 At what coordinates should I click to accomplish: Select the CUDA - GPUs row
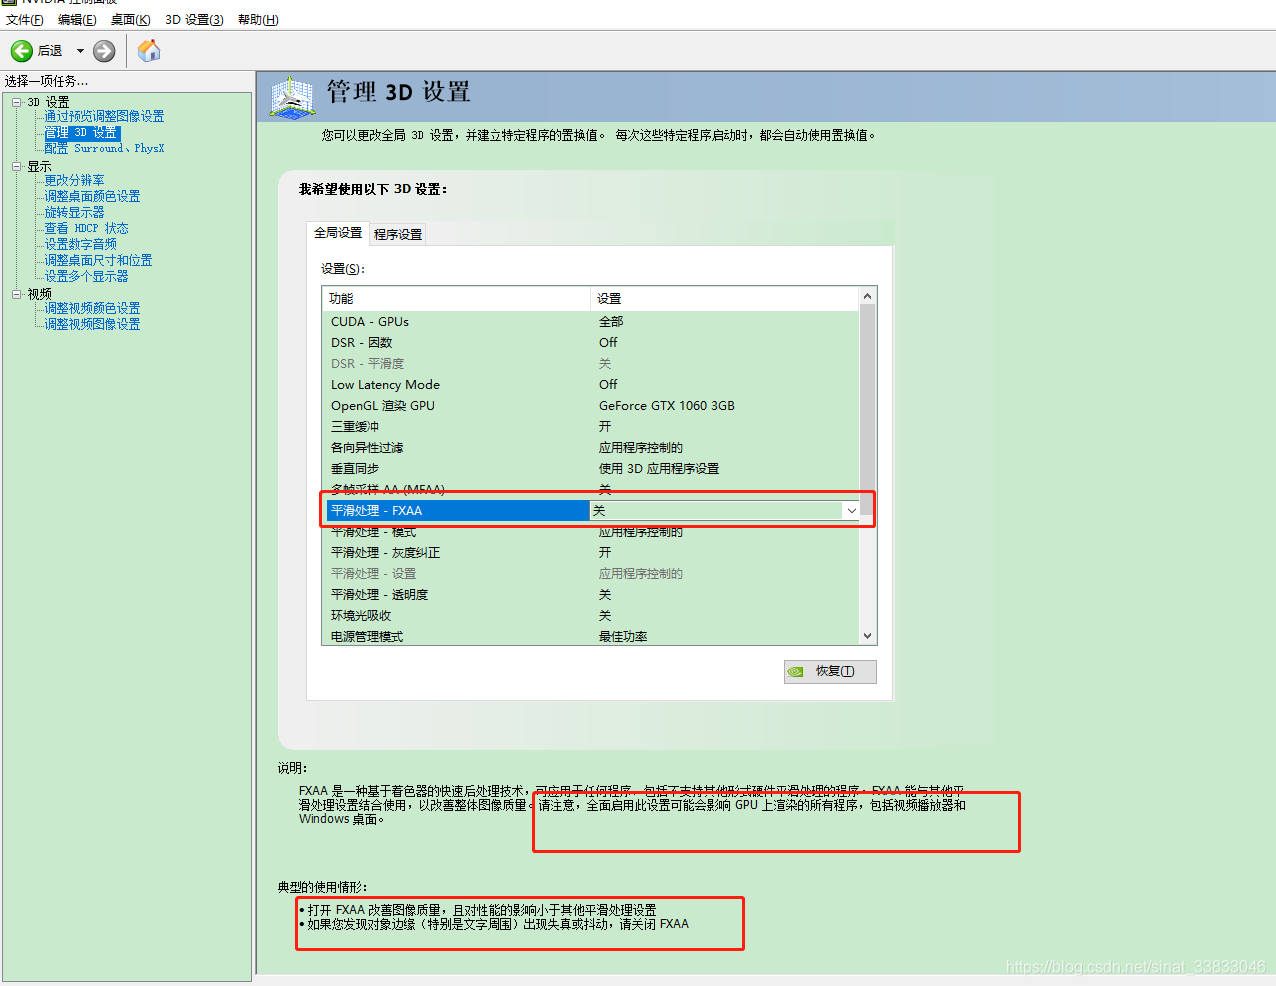click(590, 322)
